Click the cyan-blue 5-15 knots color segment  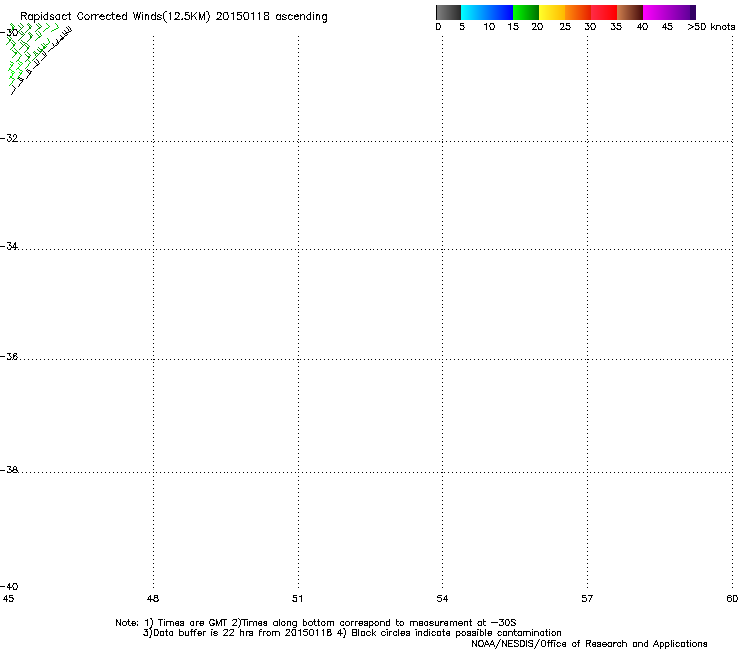[x=487, y=12]
